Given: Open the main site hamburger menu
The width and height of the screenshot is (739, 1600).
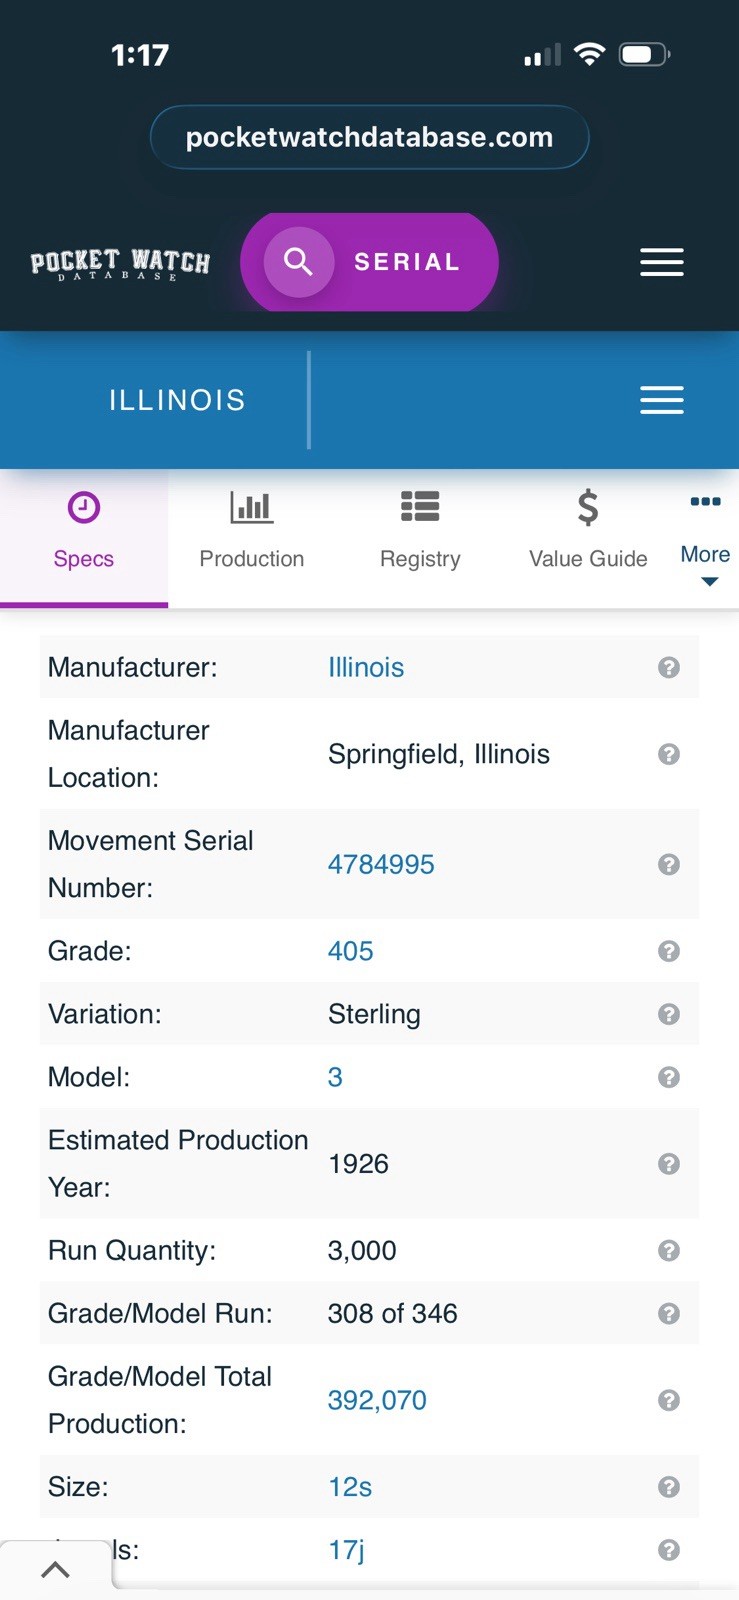Looking at the screenshot, I should tap(661, 262).
